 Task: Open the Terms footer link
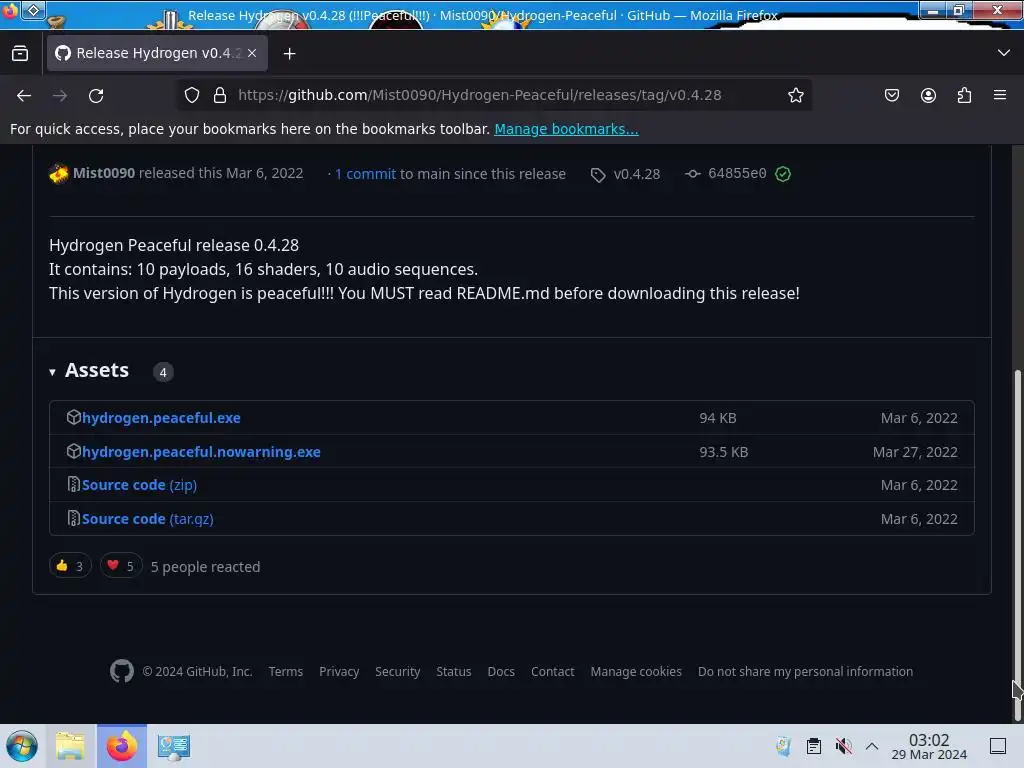285,671
